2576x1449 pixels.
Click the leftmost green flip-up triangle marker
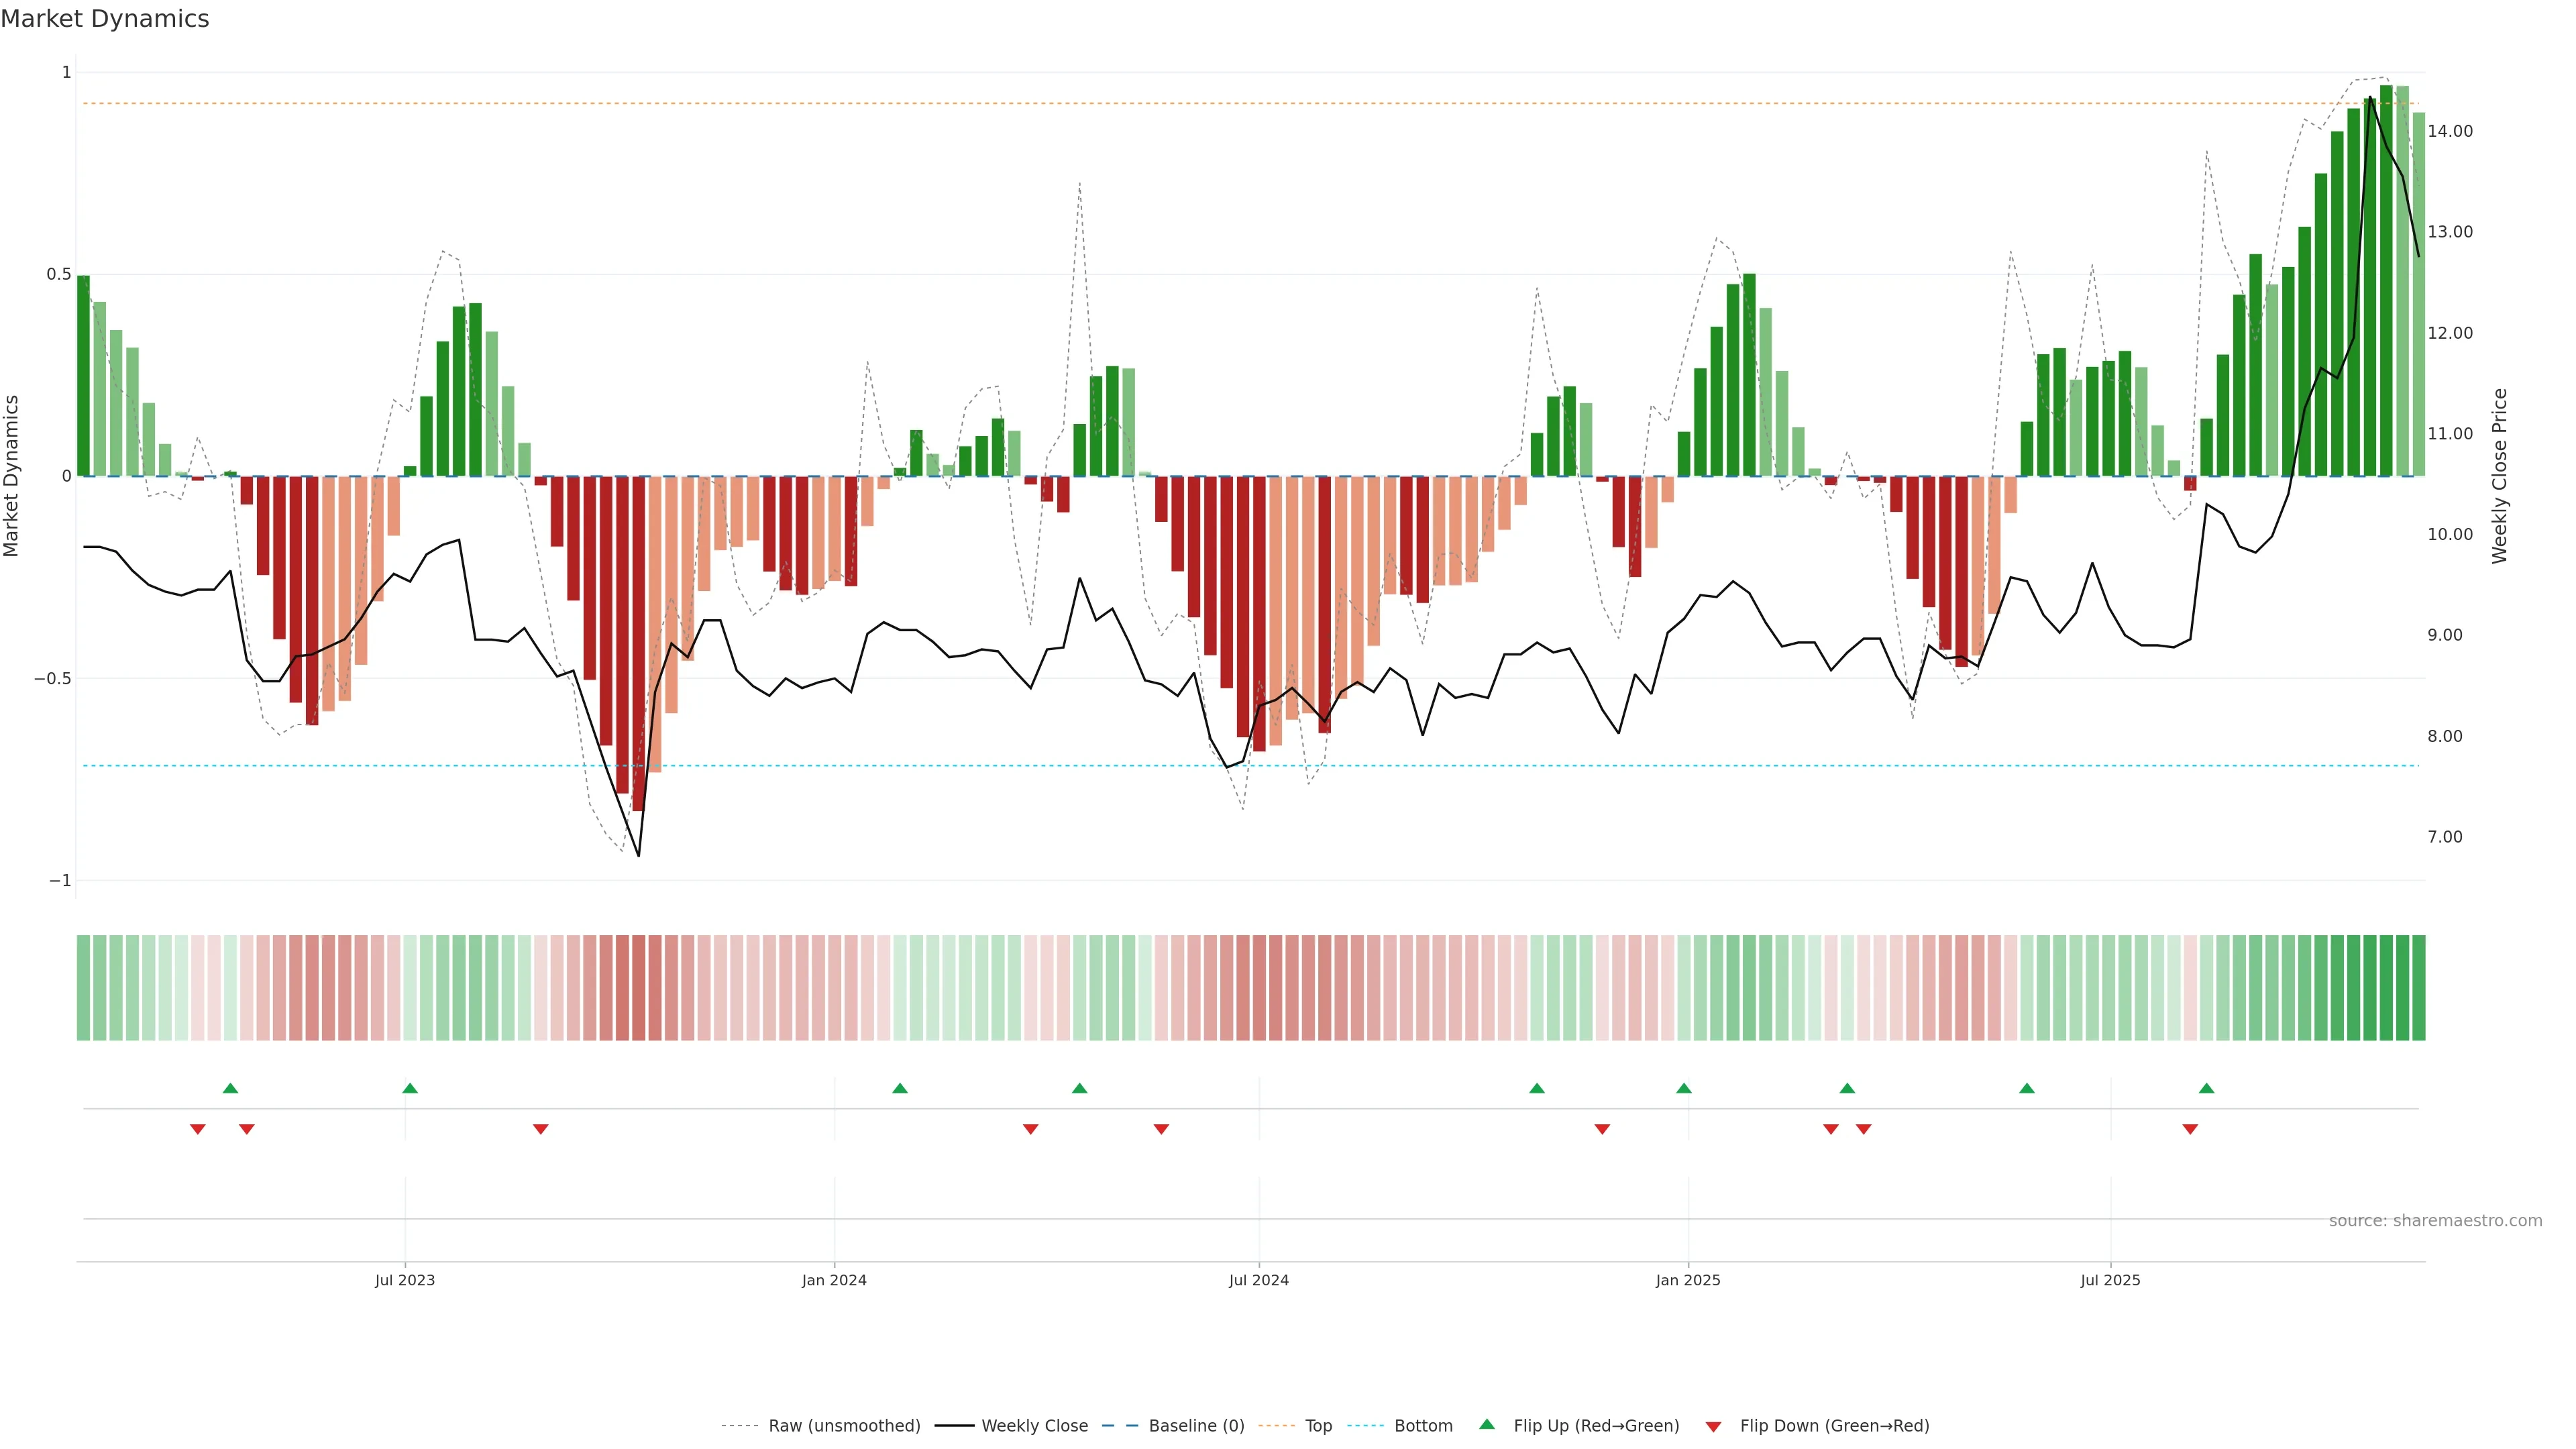(x=230, y=1088)
